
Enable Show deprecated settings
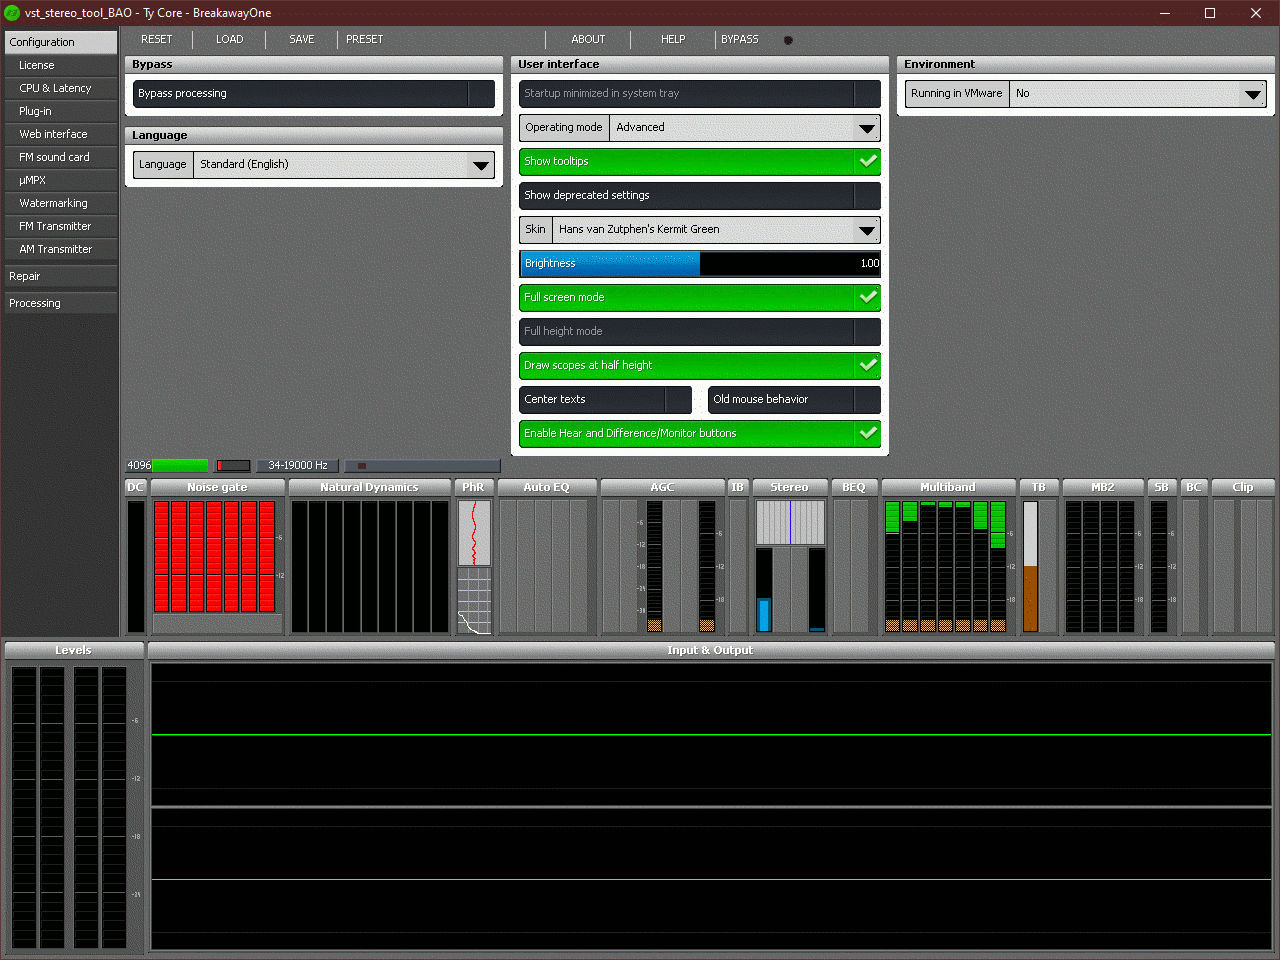(700, 196)
